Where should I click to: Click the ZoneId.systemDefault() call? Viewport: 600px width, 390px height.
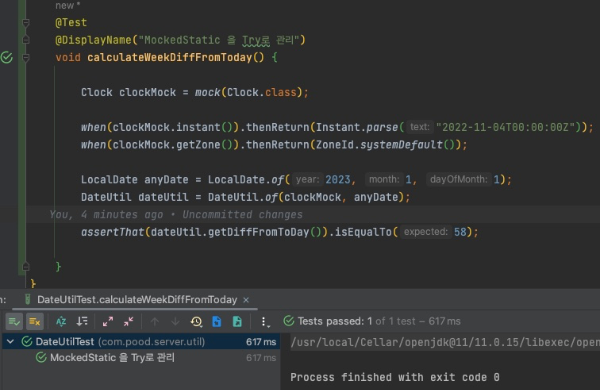[385, 145]
